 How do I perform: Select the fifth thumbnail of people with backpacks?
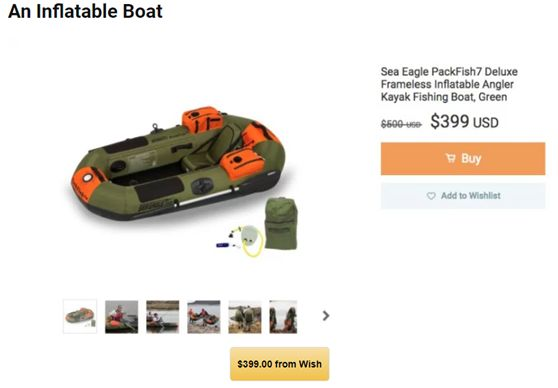245,317
